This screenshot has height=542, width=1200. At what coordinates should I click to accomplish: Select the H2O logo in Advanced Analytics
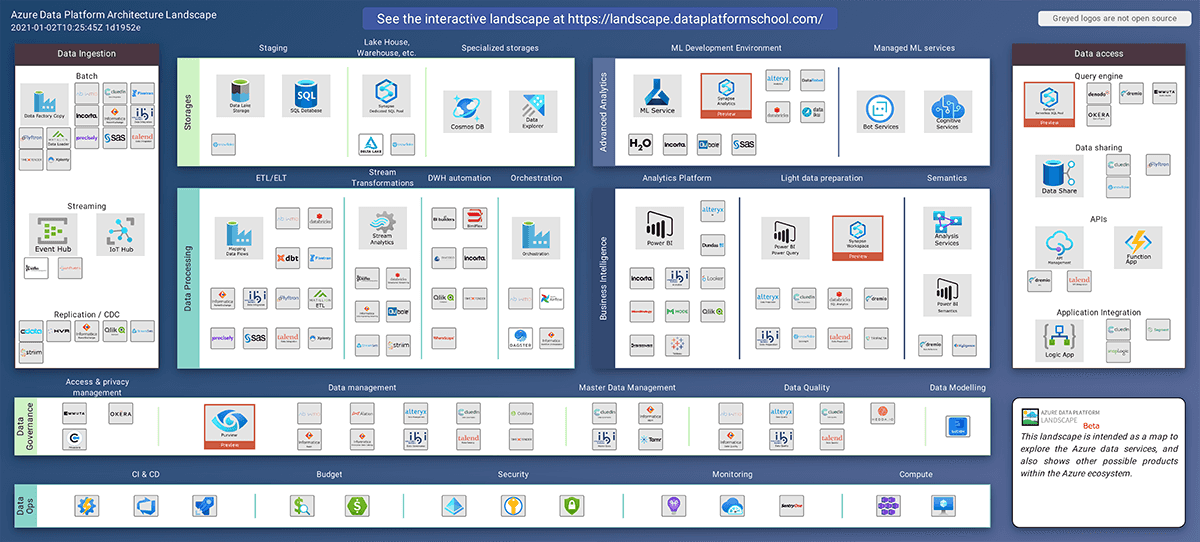coord(641,145)
